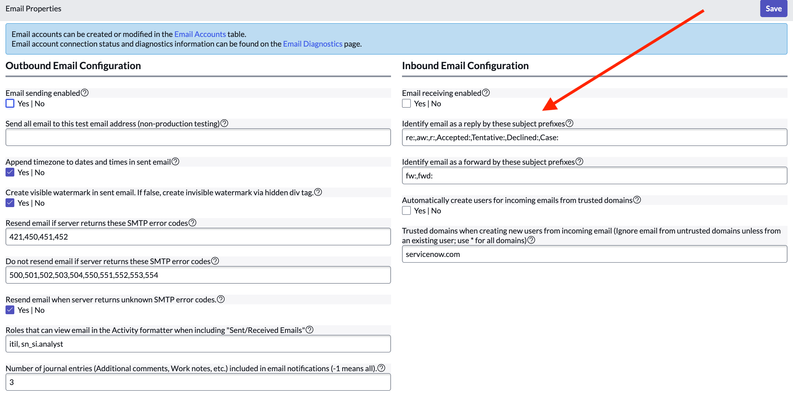Click label Resend email when server returns unknown
Screen dimensions: 793x401
111,299
